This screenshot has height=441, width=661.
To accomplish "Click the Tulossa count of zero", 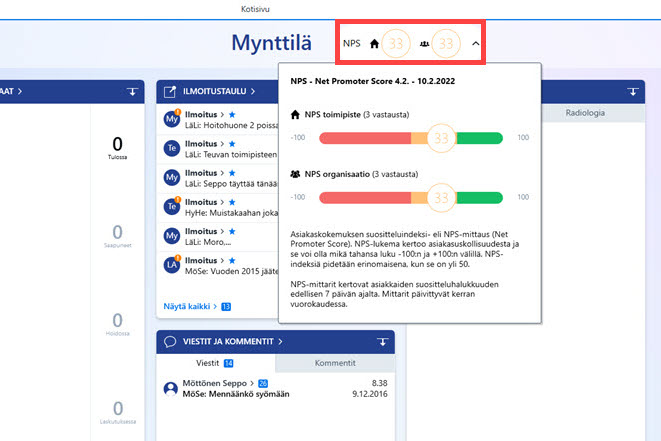I will tap(118, 144).
